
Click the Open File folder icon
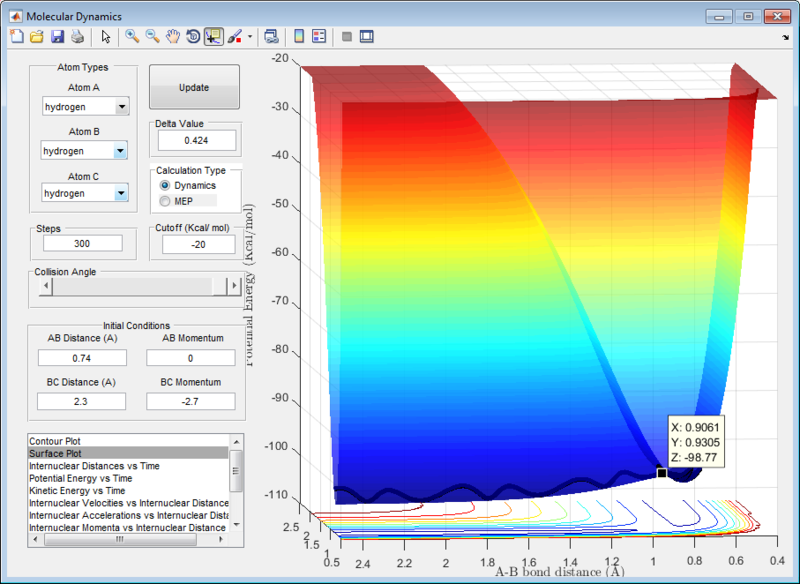(36, 37)
